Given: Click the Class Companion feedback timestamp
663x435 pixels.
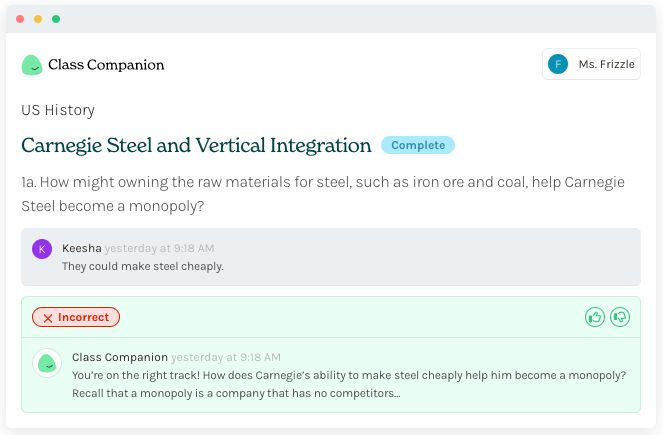Looking at the screenshot, I should click(x=226, y=357).
